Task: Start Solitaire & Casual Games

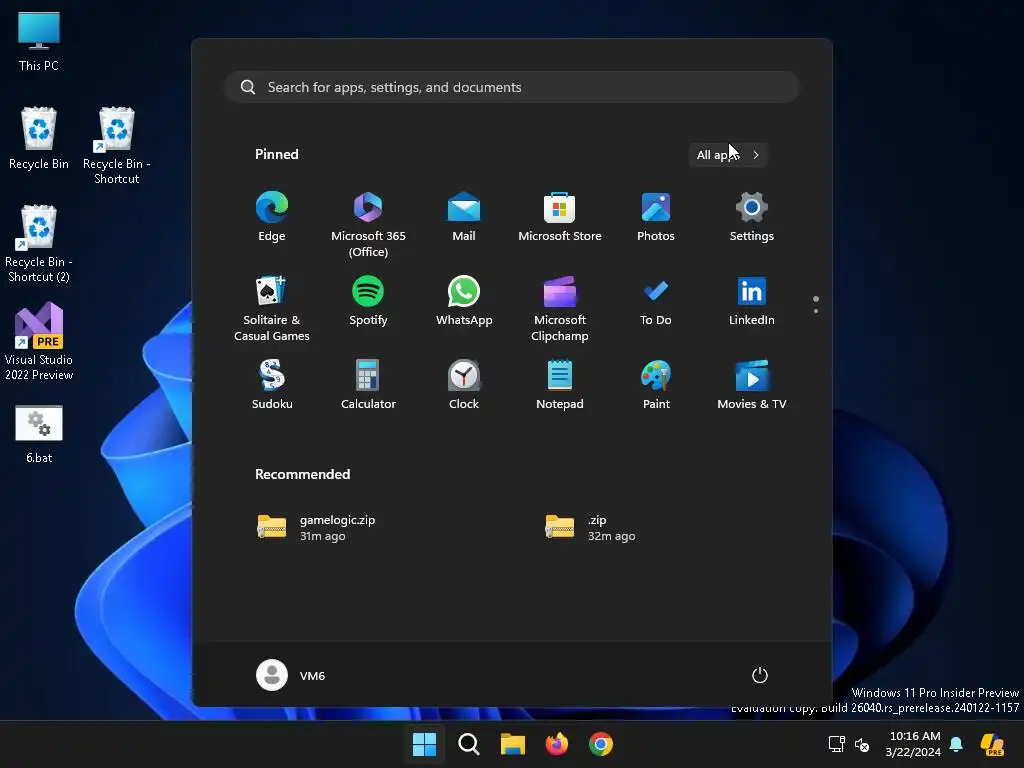Action: click(272, 308)
